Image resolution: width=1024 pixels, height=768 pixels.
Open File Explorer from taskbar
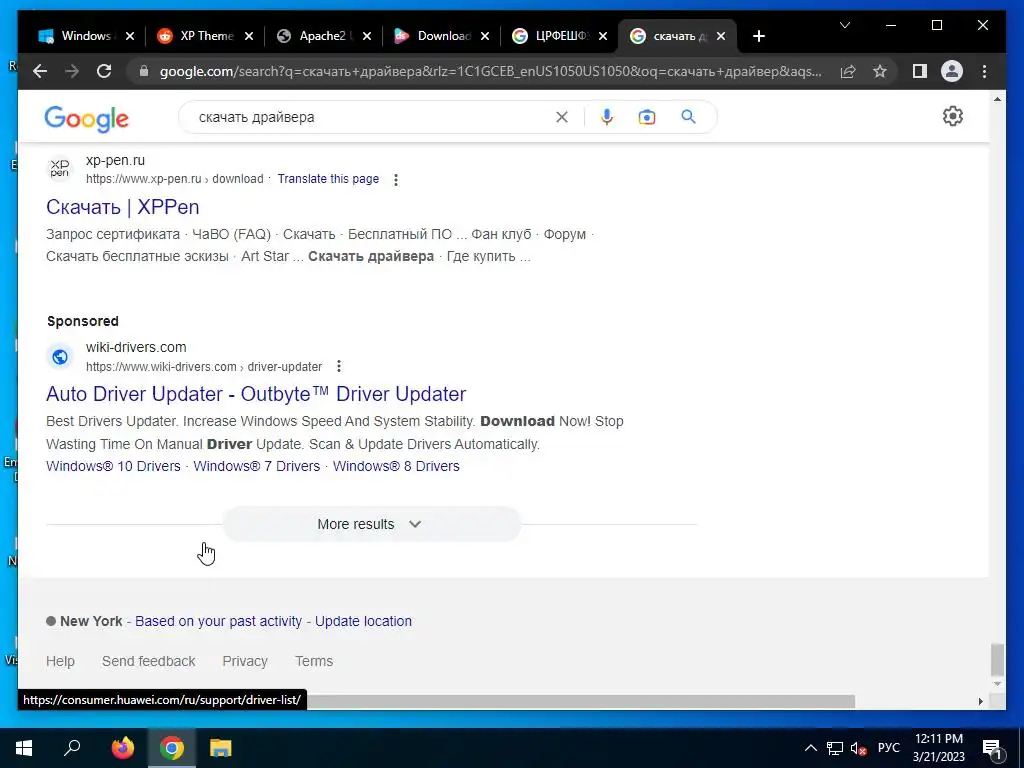(221, 748)
